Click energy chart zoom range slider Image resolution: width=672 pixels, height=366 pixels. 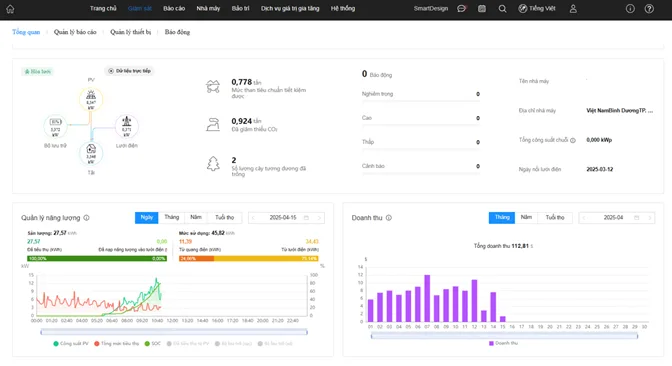point(174,332)
